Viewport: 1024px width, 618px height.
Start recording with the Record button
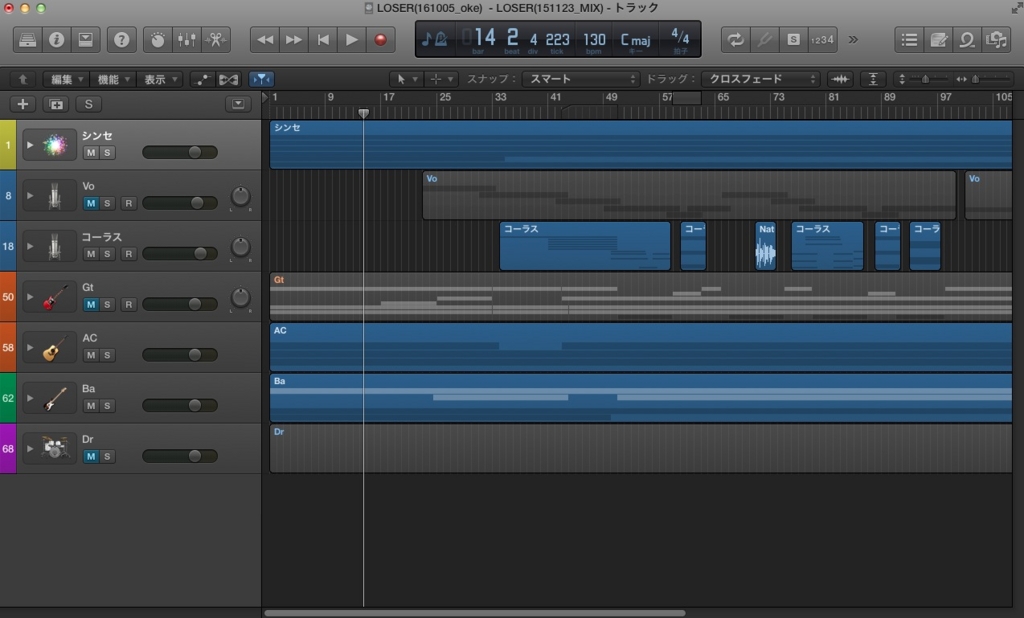click(380, 40)
